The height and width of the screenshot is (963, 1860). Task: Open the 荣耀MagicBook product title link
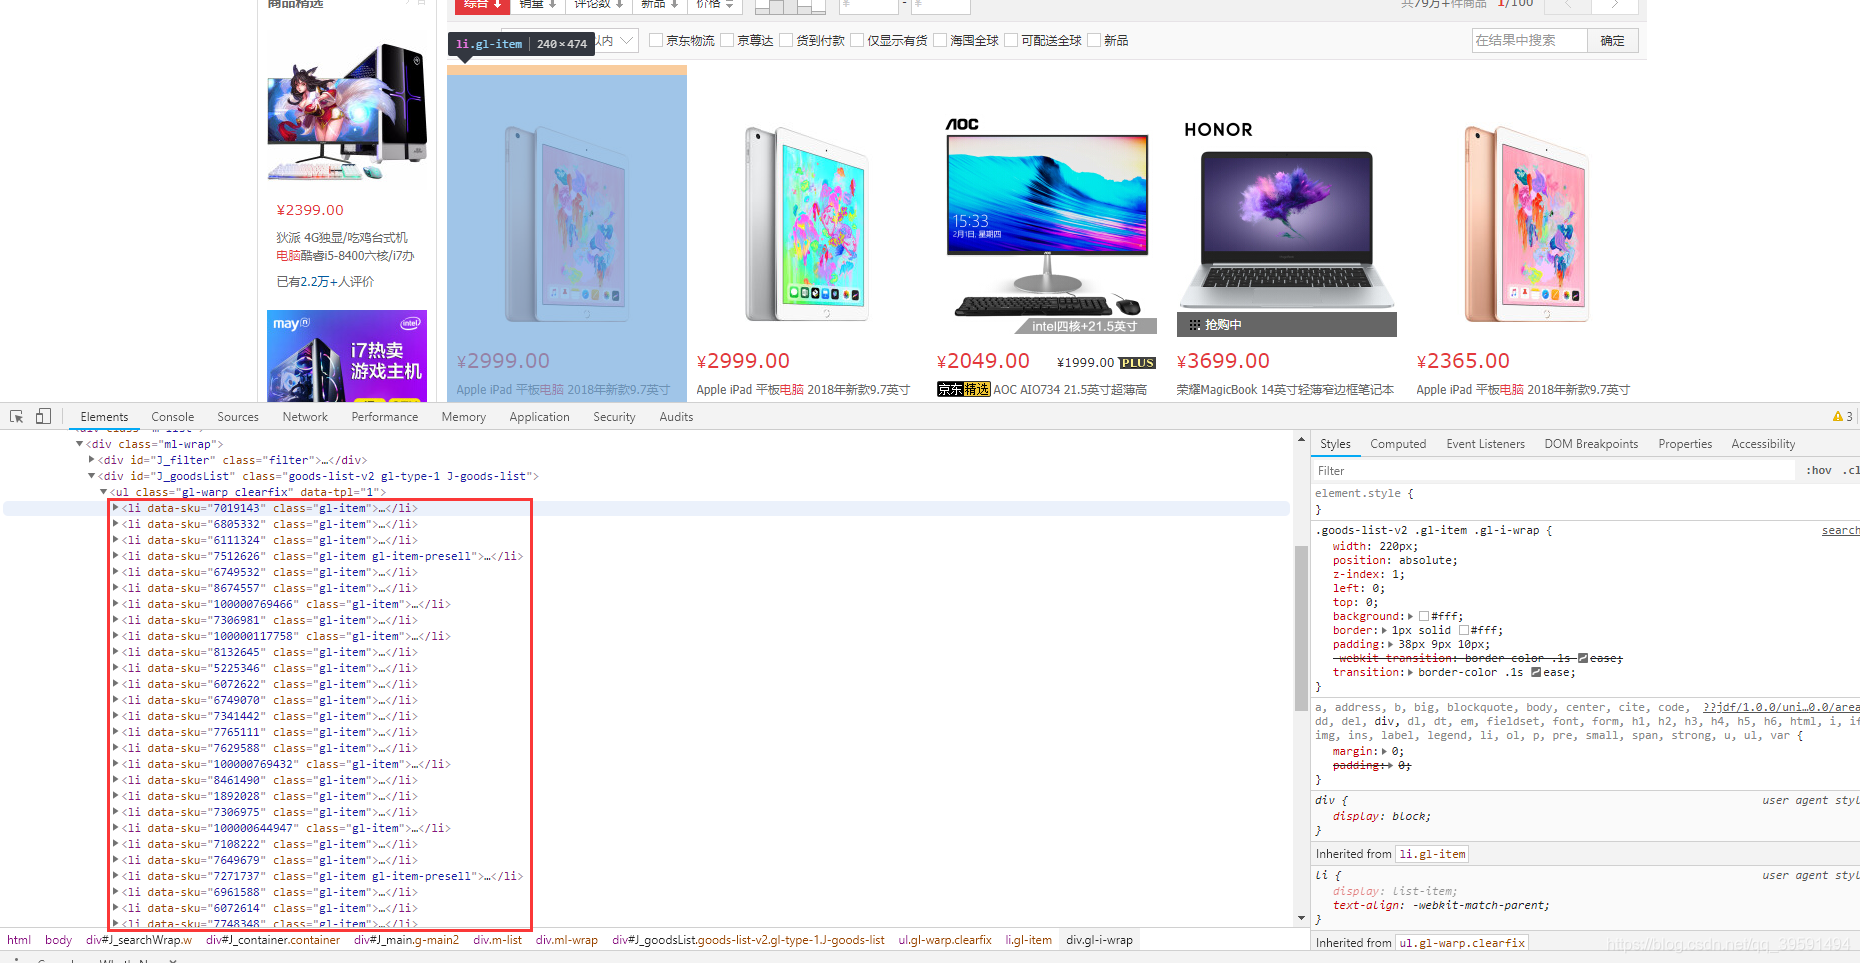coord(1285,390)
